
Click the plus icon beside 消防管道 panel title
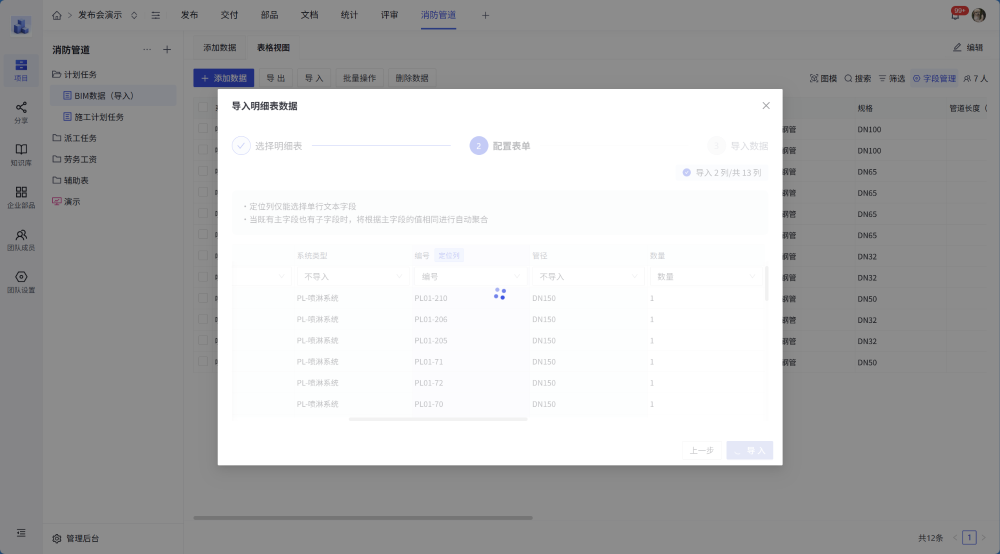pos(167,49)
